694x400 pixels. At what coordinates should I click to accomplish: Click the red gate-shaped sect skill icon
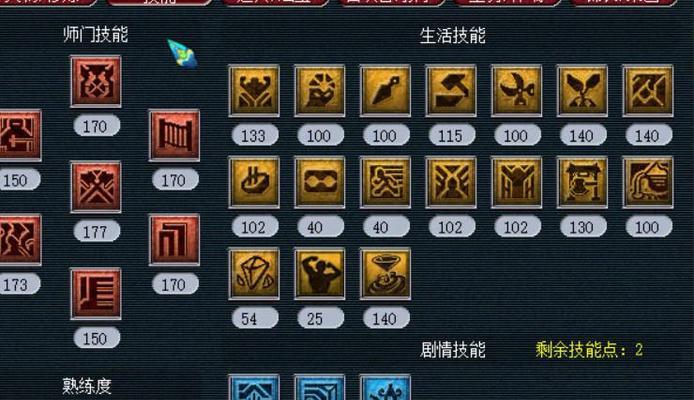[174, 135]
